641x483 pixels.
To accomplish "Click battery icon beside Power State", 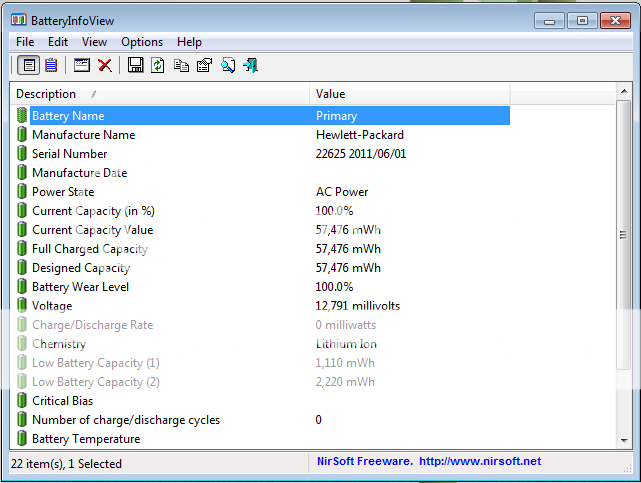I will (22, 192).
